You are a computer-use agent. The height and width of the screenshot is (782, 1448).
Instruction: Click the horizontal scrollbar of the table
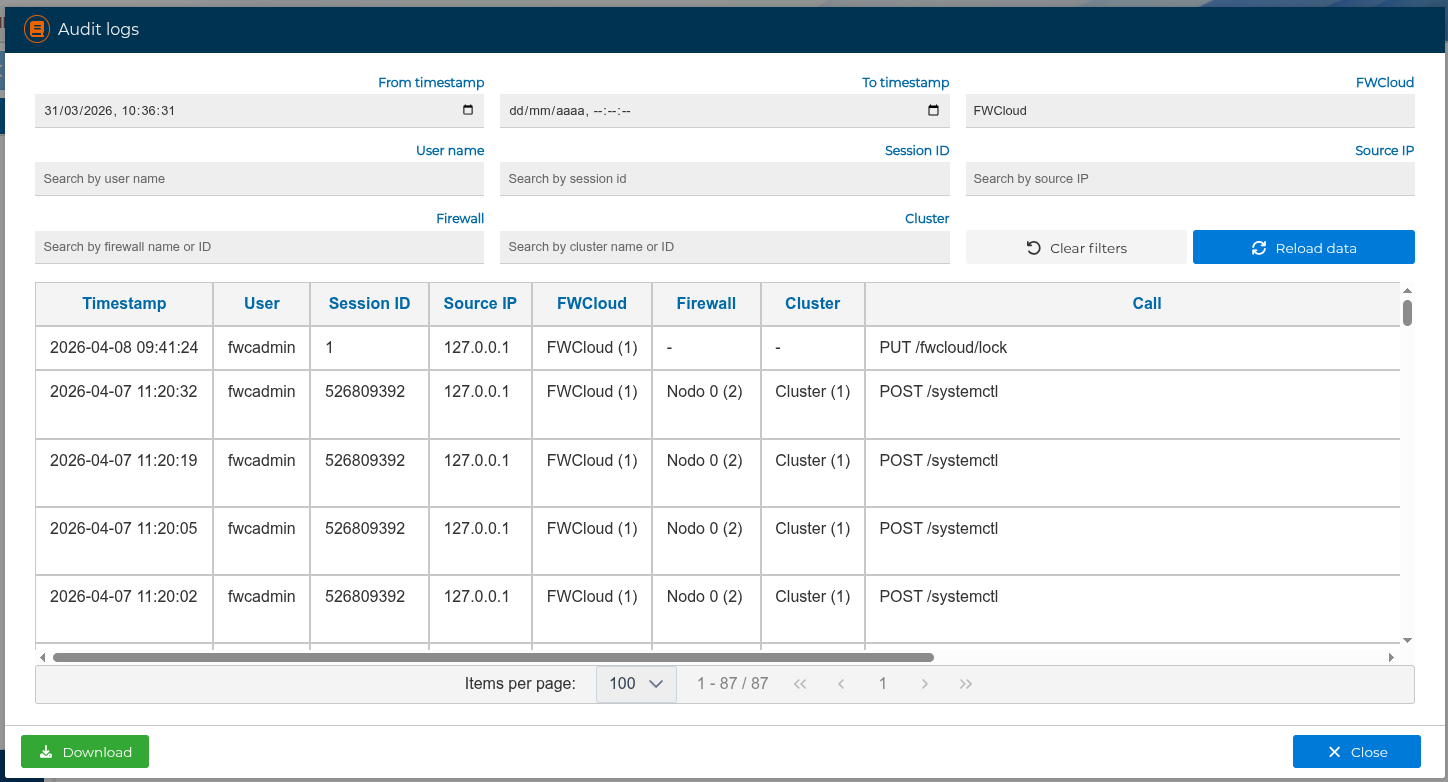click(x=493, y=658)
